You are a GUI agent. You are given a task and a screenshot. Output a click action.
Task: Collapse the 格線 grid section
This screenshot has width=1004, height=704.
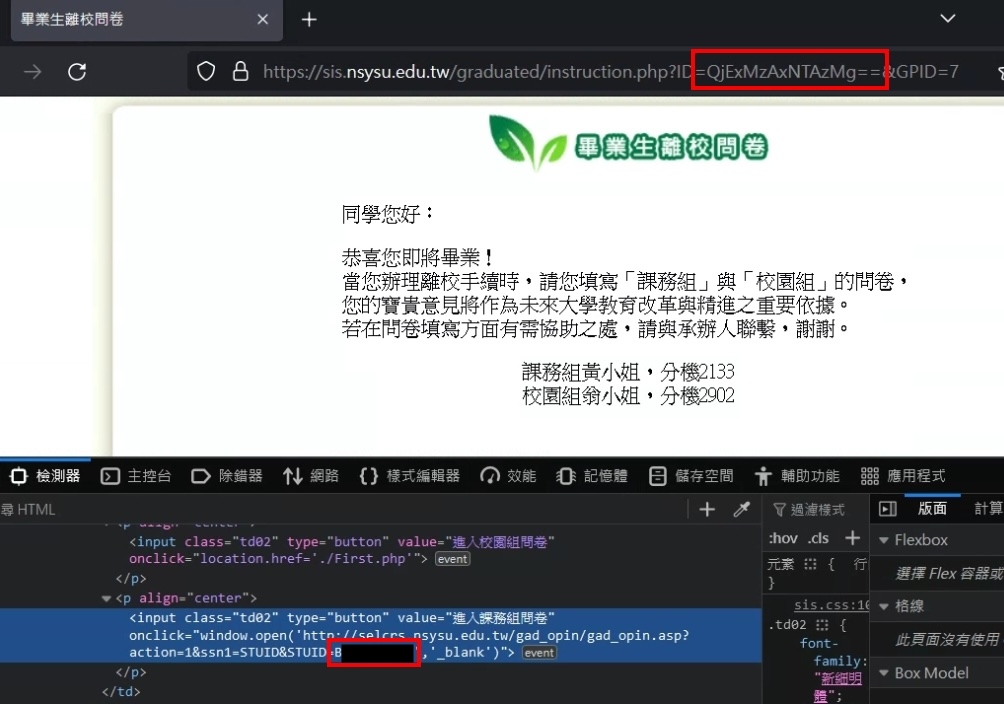coord(884,607)
